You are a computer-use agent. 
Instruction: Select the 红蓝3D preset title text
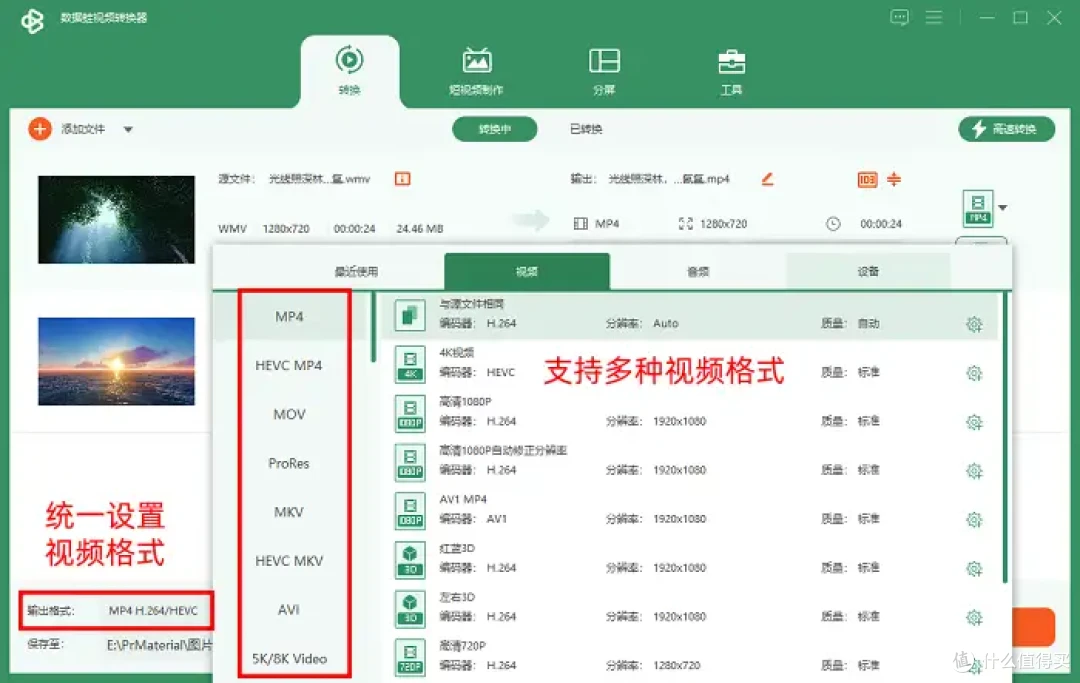pos(457,548)
